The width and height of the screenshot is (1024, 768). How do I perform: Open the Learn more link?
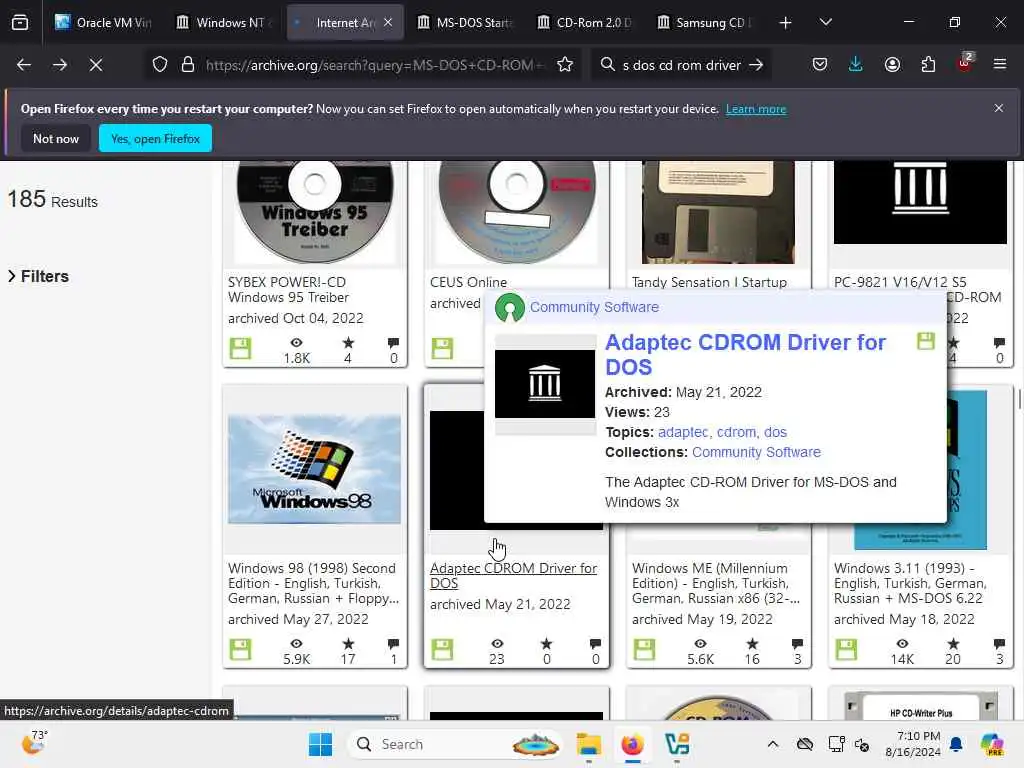click(x=756, y=109)
